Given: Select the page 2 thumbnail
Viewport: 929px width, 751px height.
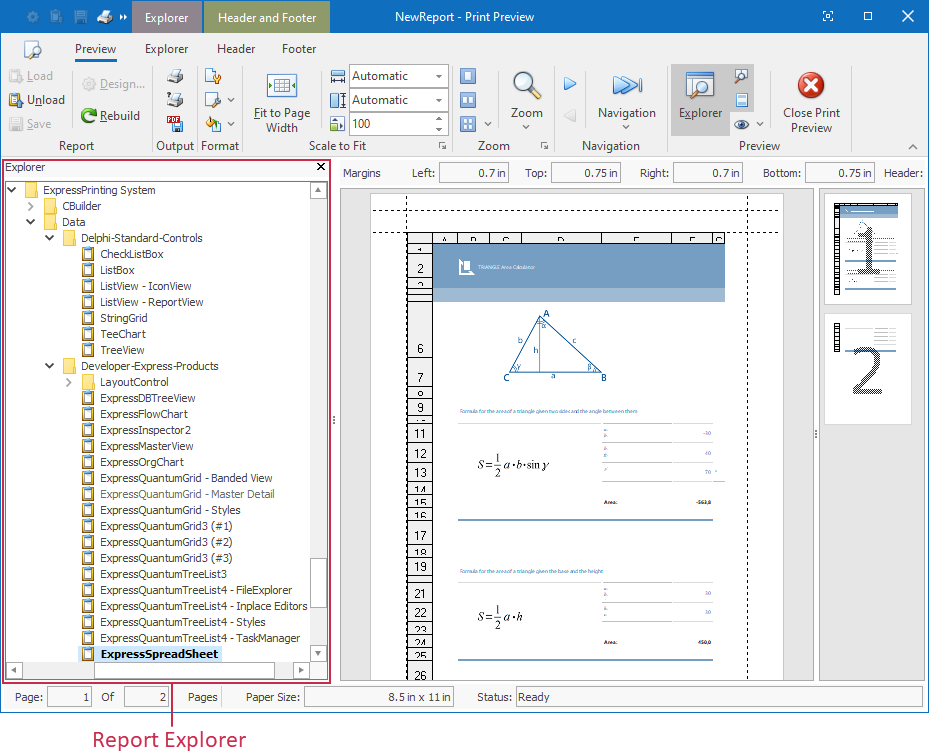Looking at the screenshot, I should click(x=866, y=368).
